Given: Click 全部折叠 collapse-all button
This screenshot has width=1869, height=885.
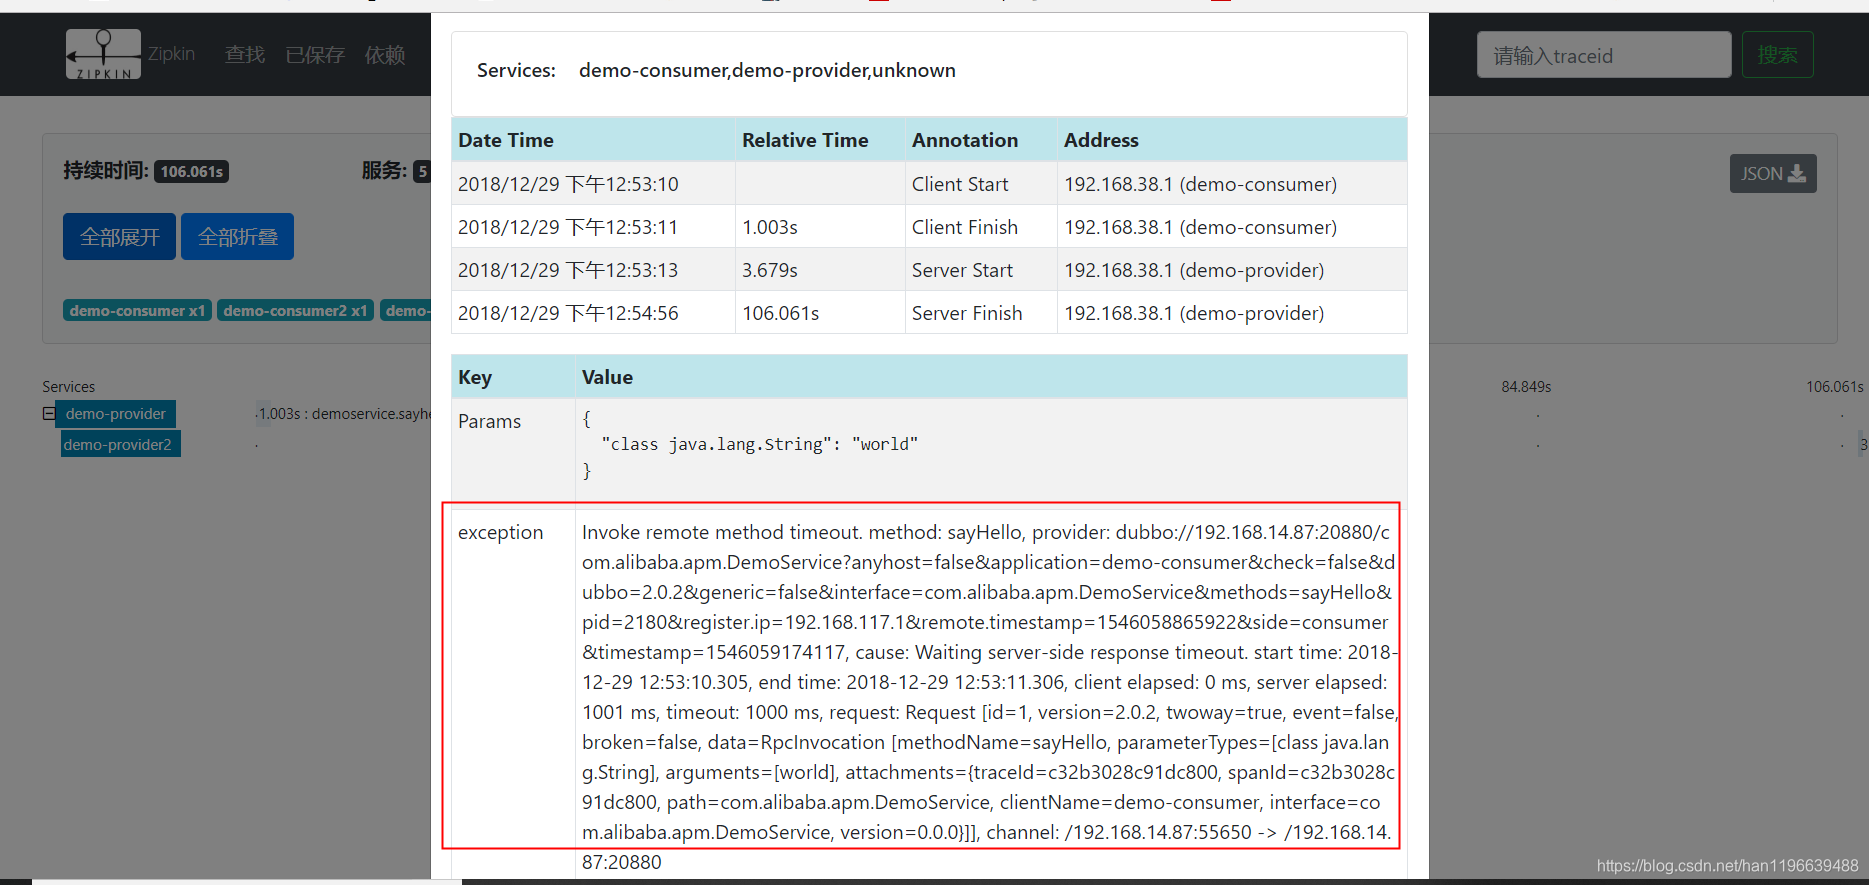Looking at the screenshot, I should (x=237, y=237).
